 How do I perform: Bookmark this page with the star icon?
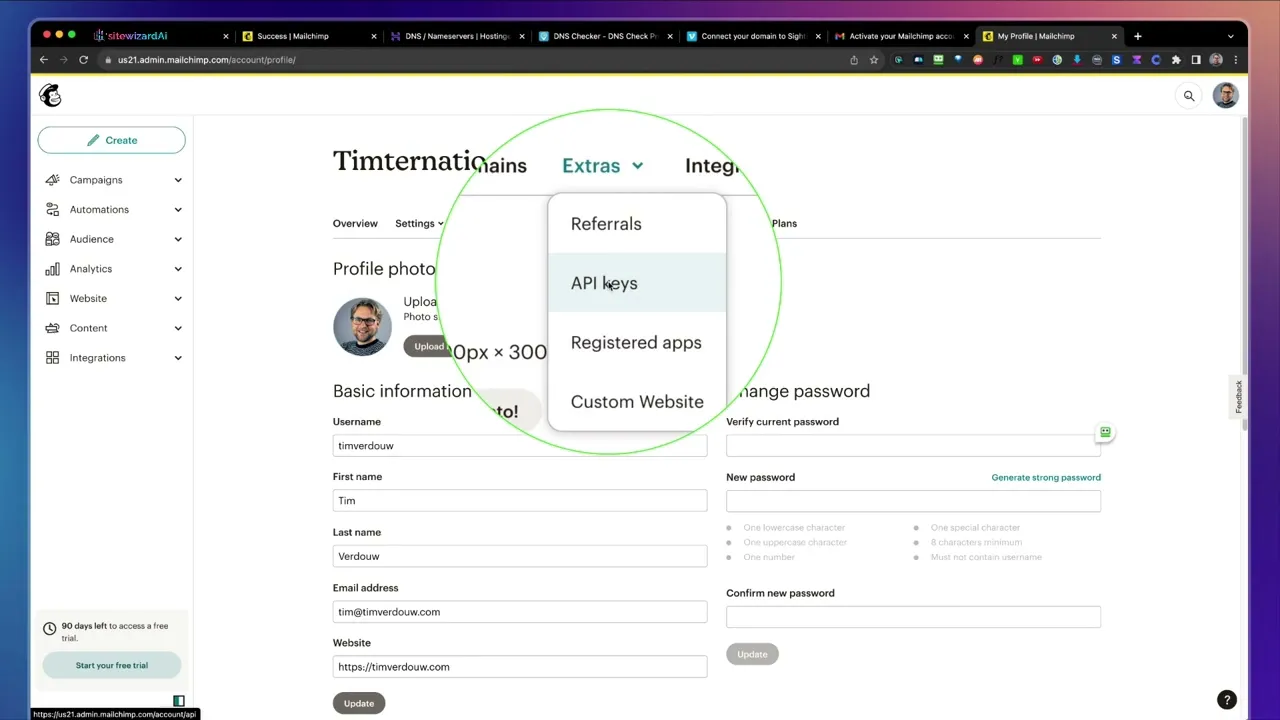[873, 60]
